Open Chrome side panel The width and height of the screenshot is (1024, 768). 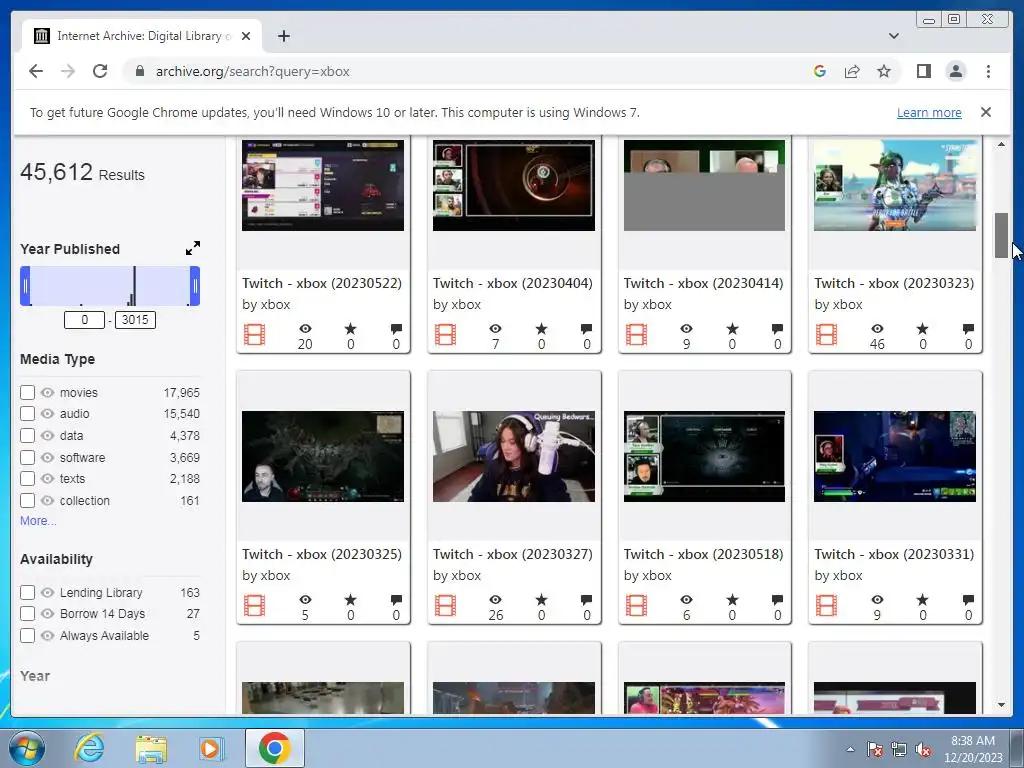click(923, 71)
